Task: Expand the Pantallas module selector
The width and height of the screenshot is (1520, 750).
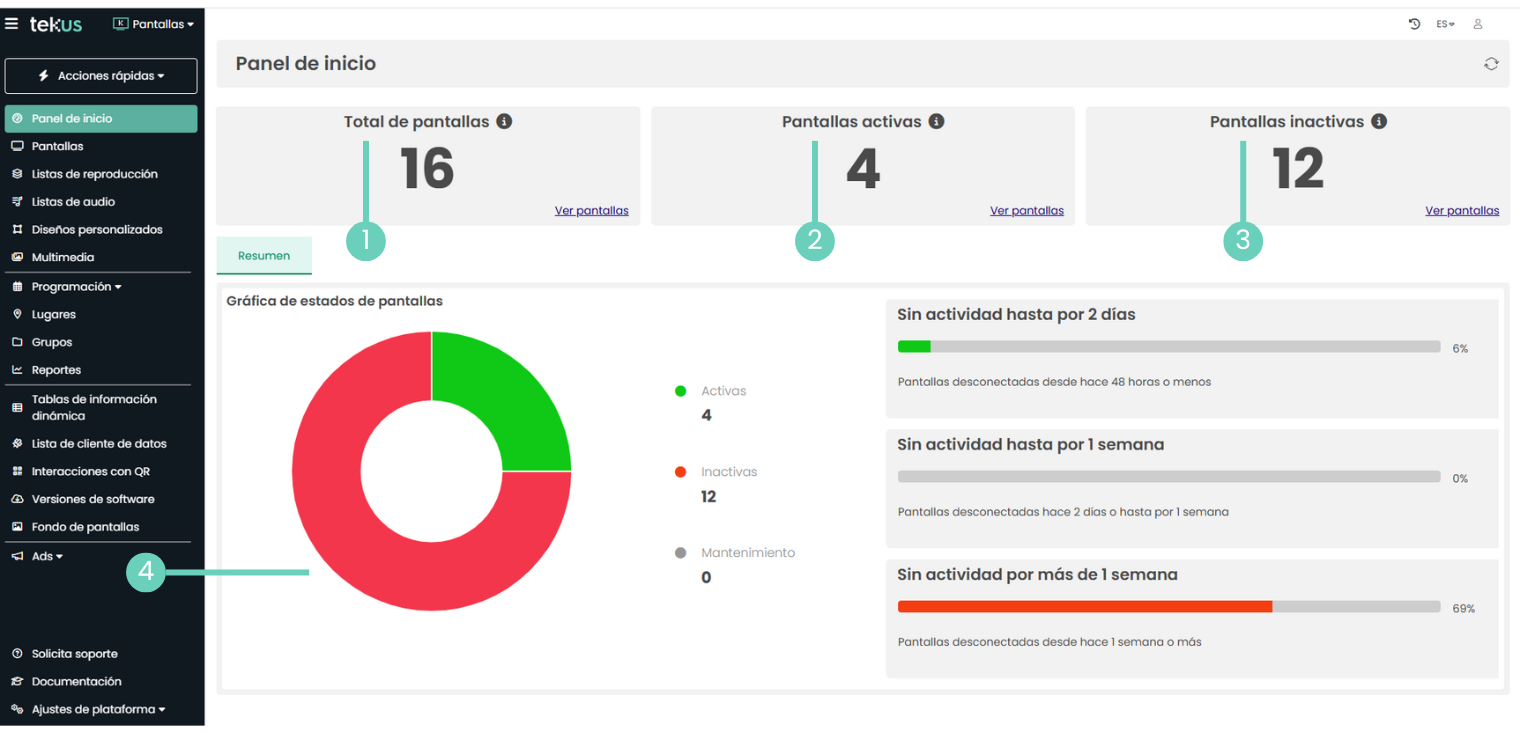Action: [154, 24]
